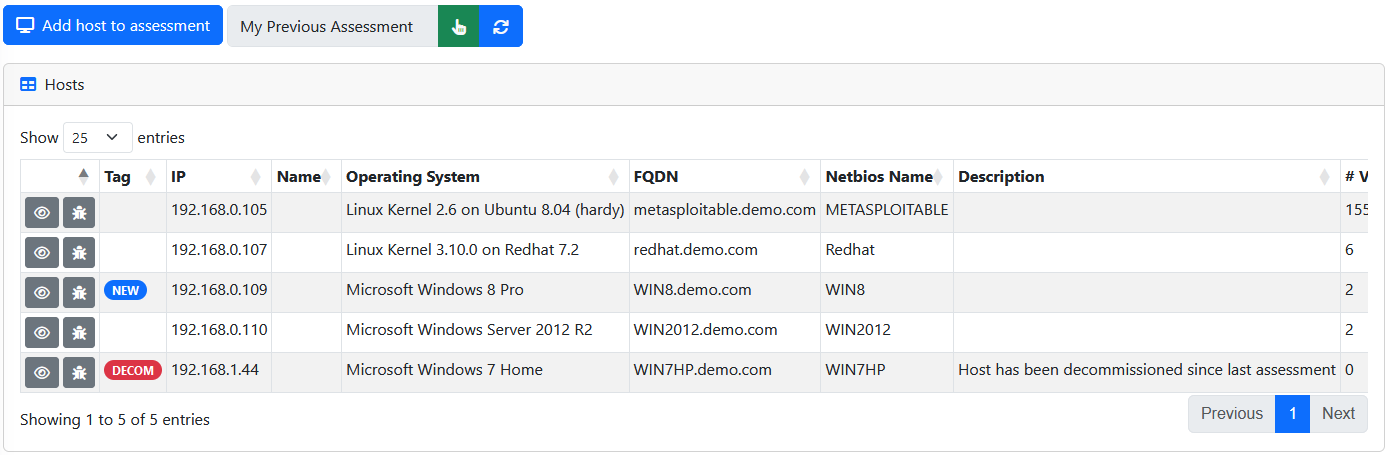Click the eye icon for 192.168.0.109
The image size is (1386, 455).
[x=41, y=293]
